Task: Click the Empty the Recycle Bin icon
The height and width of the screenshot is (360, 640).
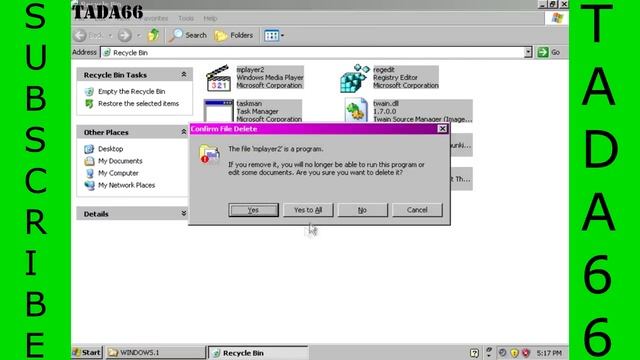Action: 89,91
